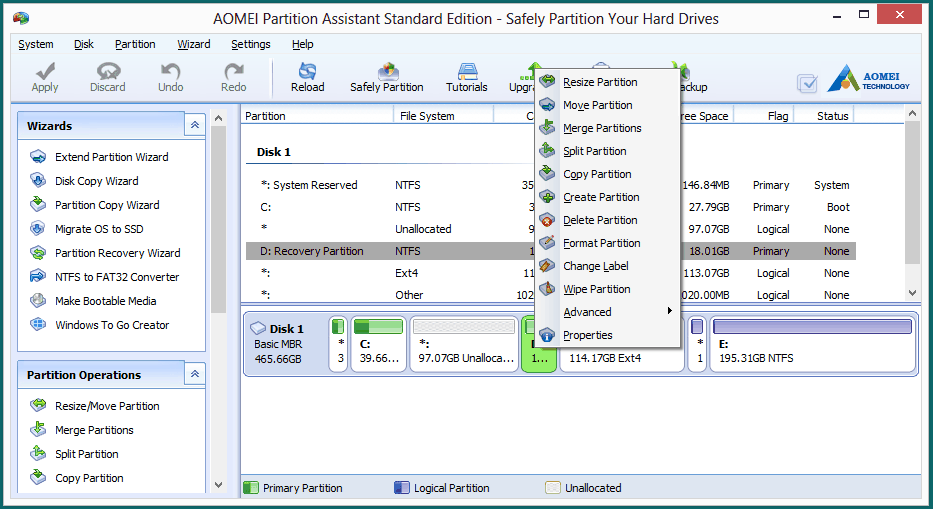Click the Undo arrow icon
Viewport: 933px width, 509px height.
170,71
